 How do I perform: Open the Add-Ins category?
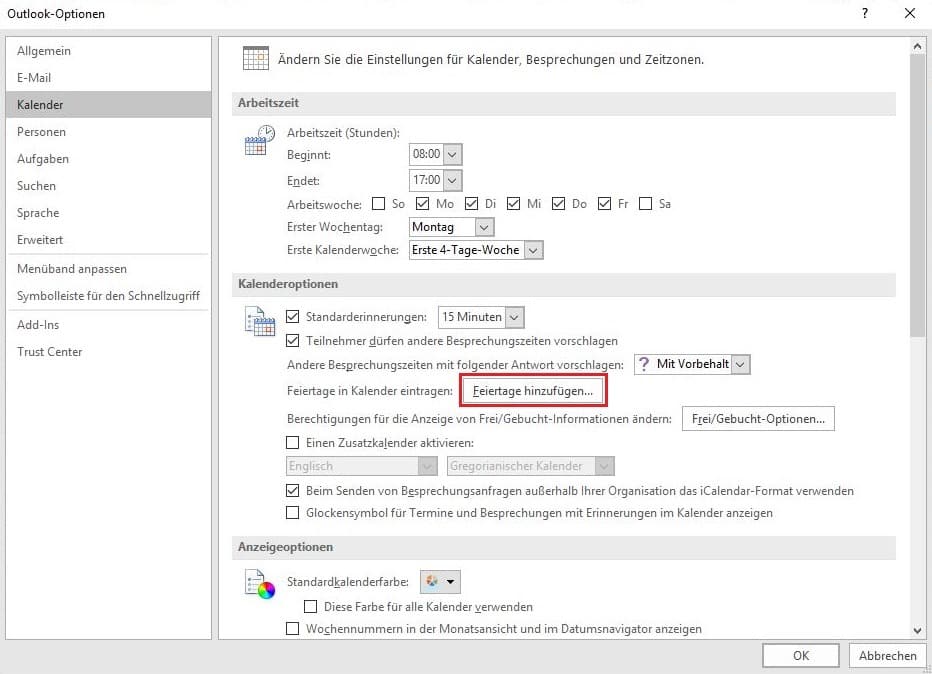pyautogui.click(x=109, y=325)
